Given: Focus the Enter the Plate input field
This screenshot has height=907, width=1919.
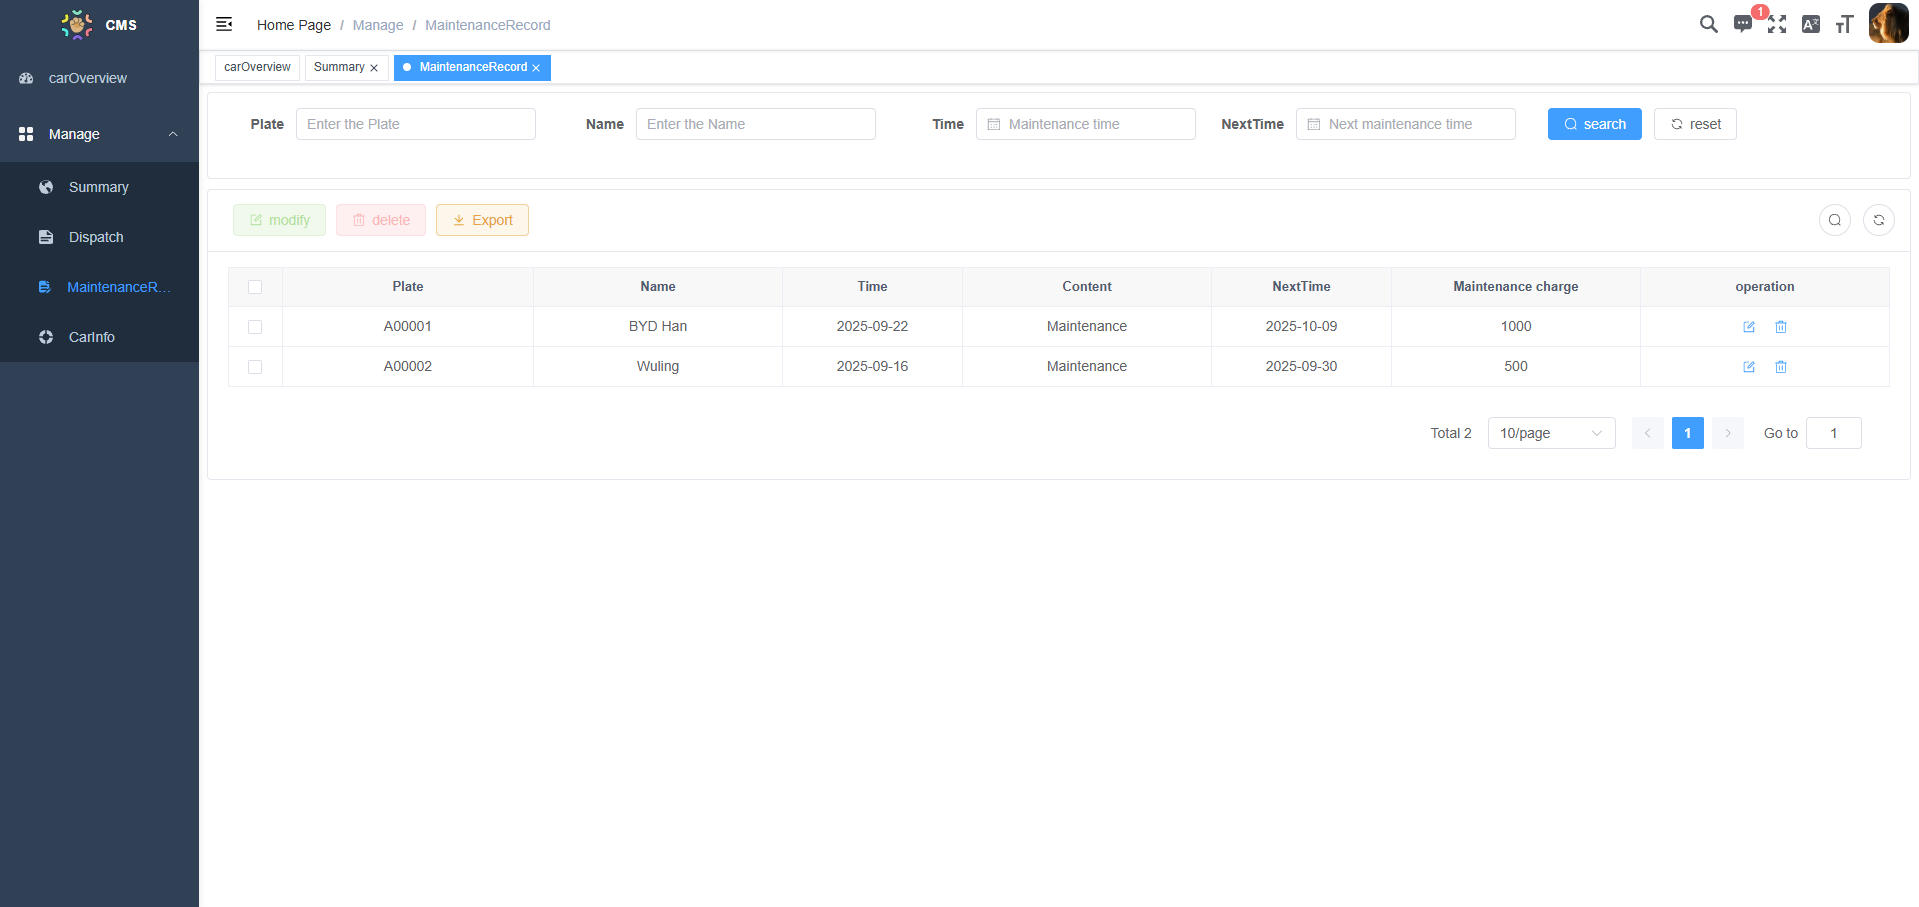Looking at the screenshot, I should pyautogui.click(x=415, y=124).
